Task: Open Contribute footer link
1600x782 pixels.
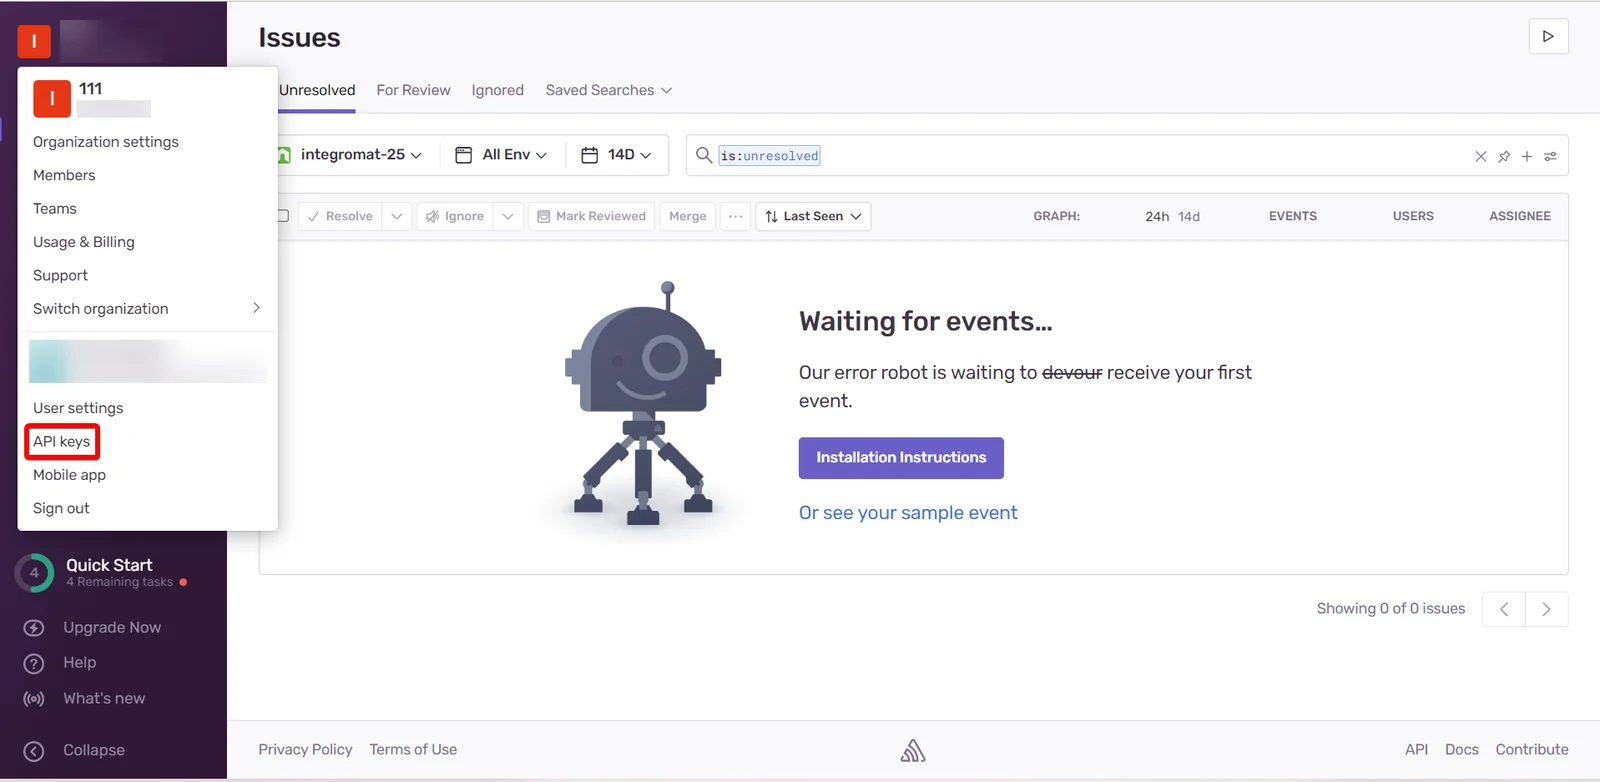Action: pos(1532,750)
